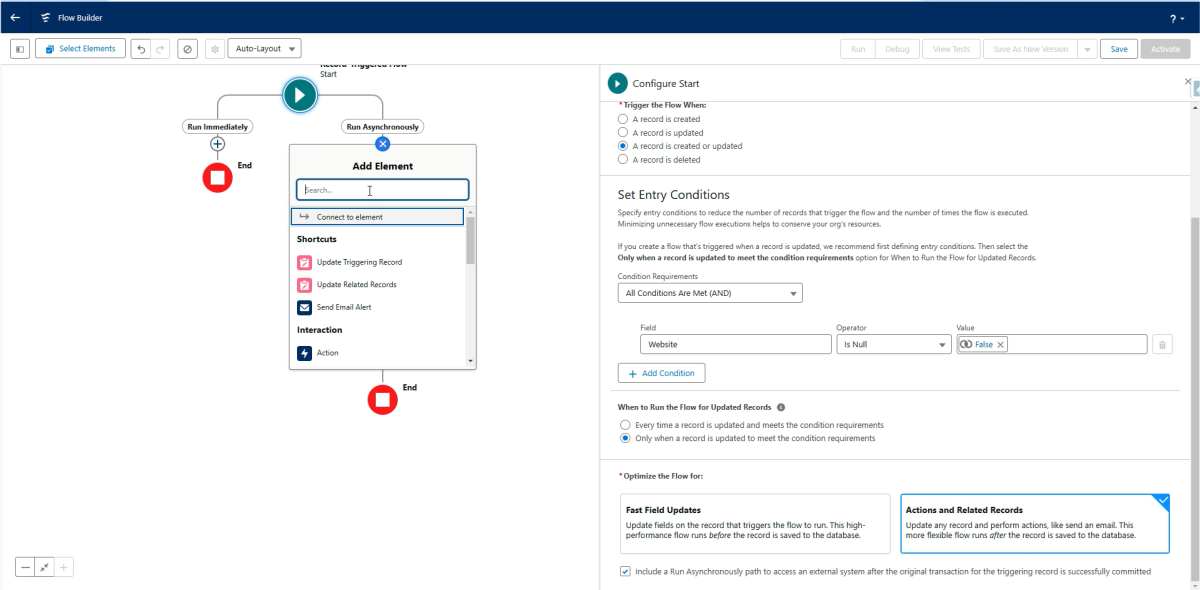Select End element under Run Immediately
The image size is (1200, 590).
[x=217, y=178]
